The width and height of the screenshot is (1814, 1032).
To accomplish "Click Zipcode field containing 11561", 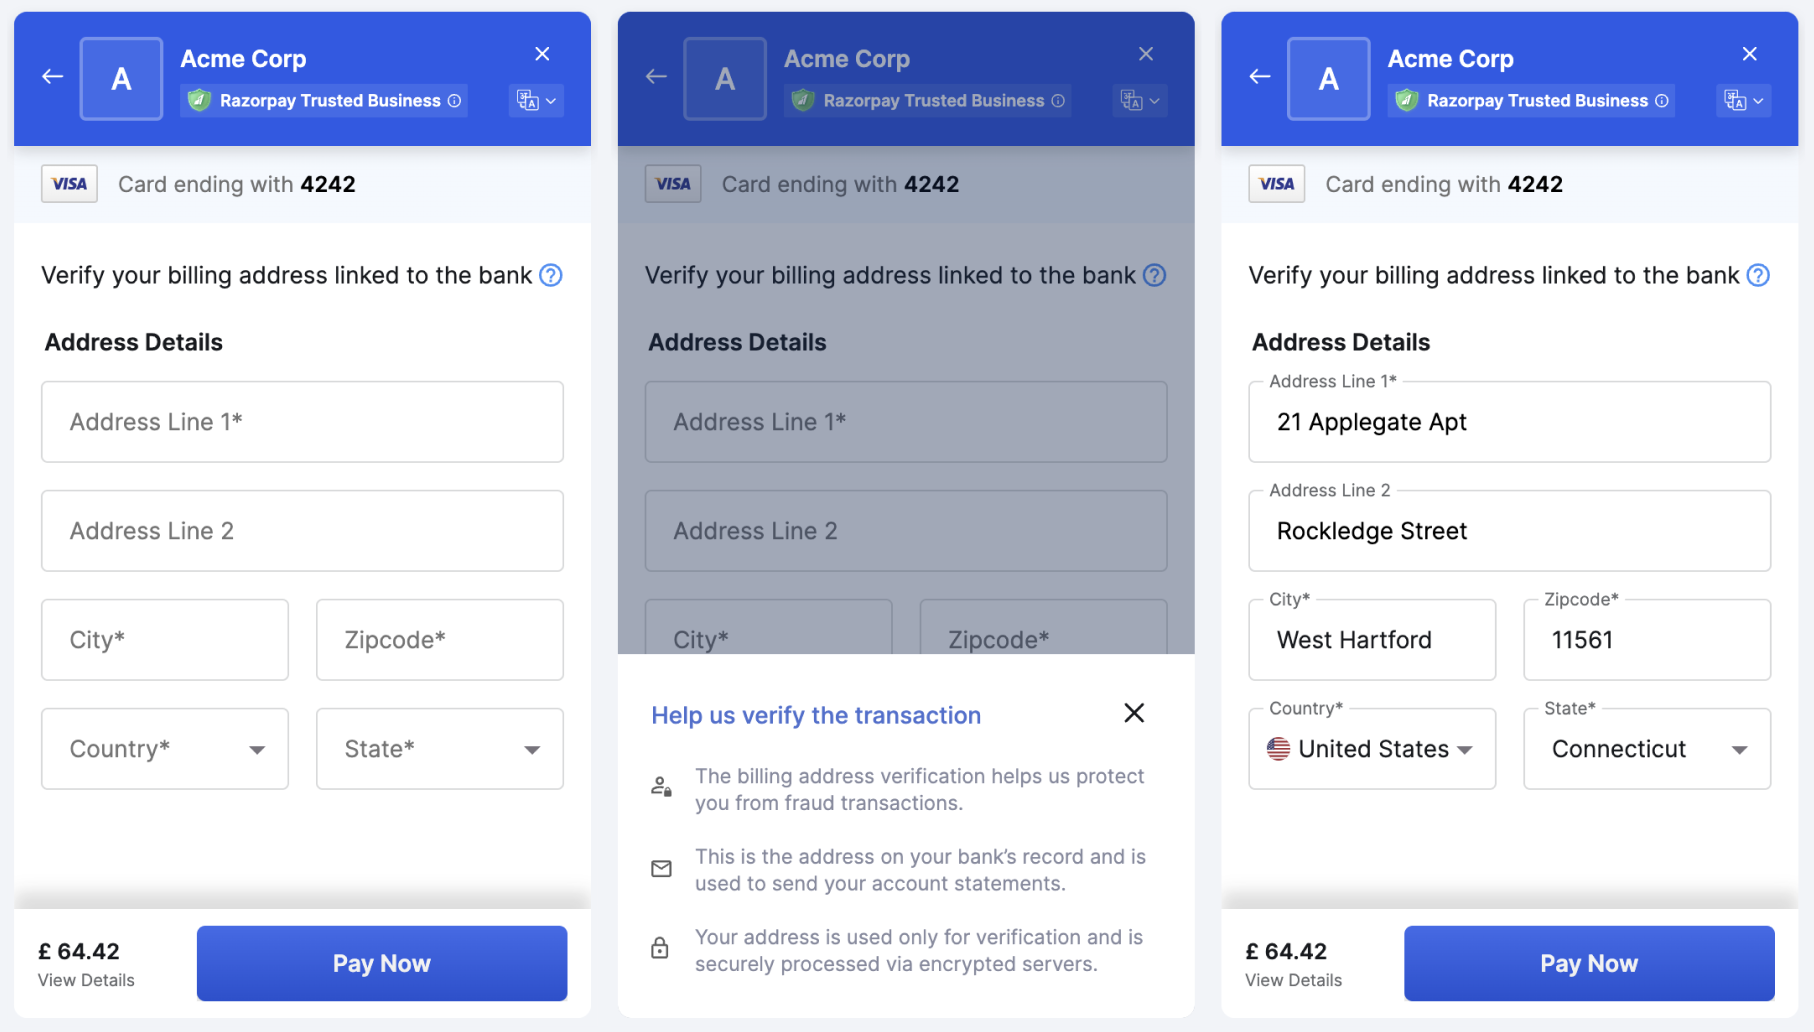I will tap(1646, 640).
